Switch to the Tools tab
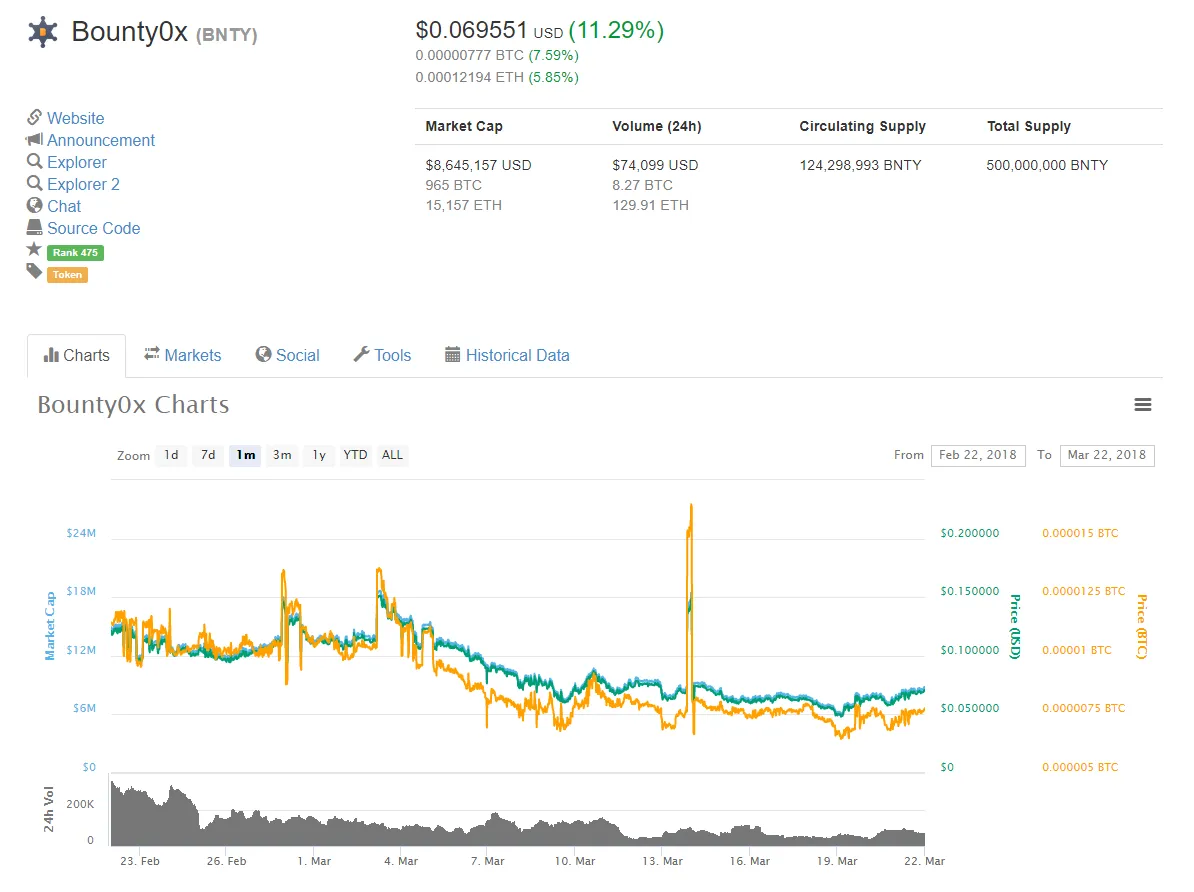The width and height of the screenshot is (1194, 892). tap(382, 356)
